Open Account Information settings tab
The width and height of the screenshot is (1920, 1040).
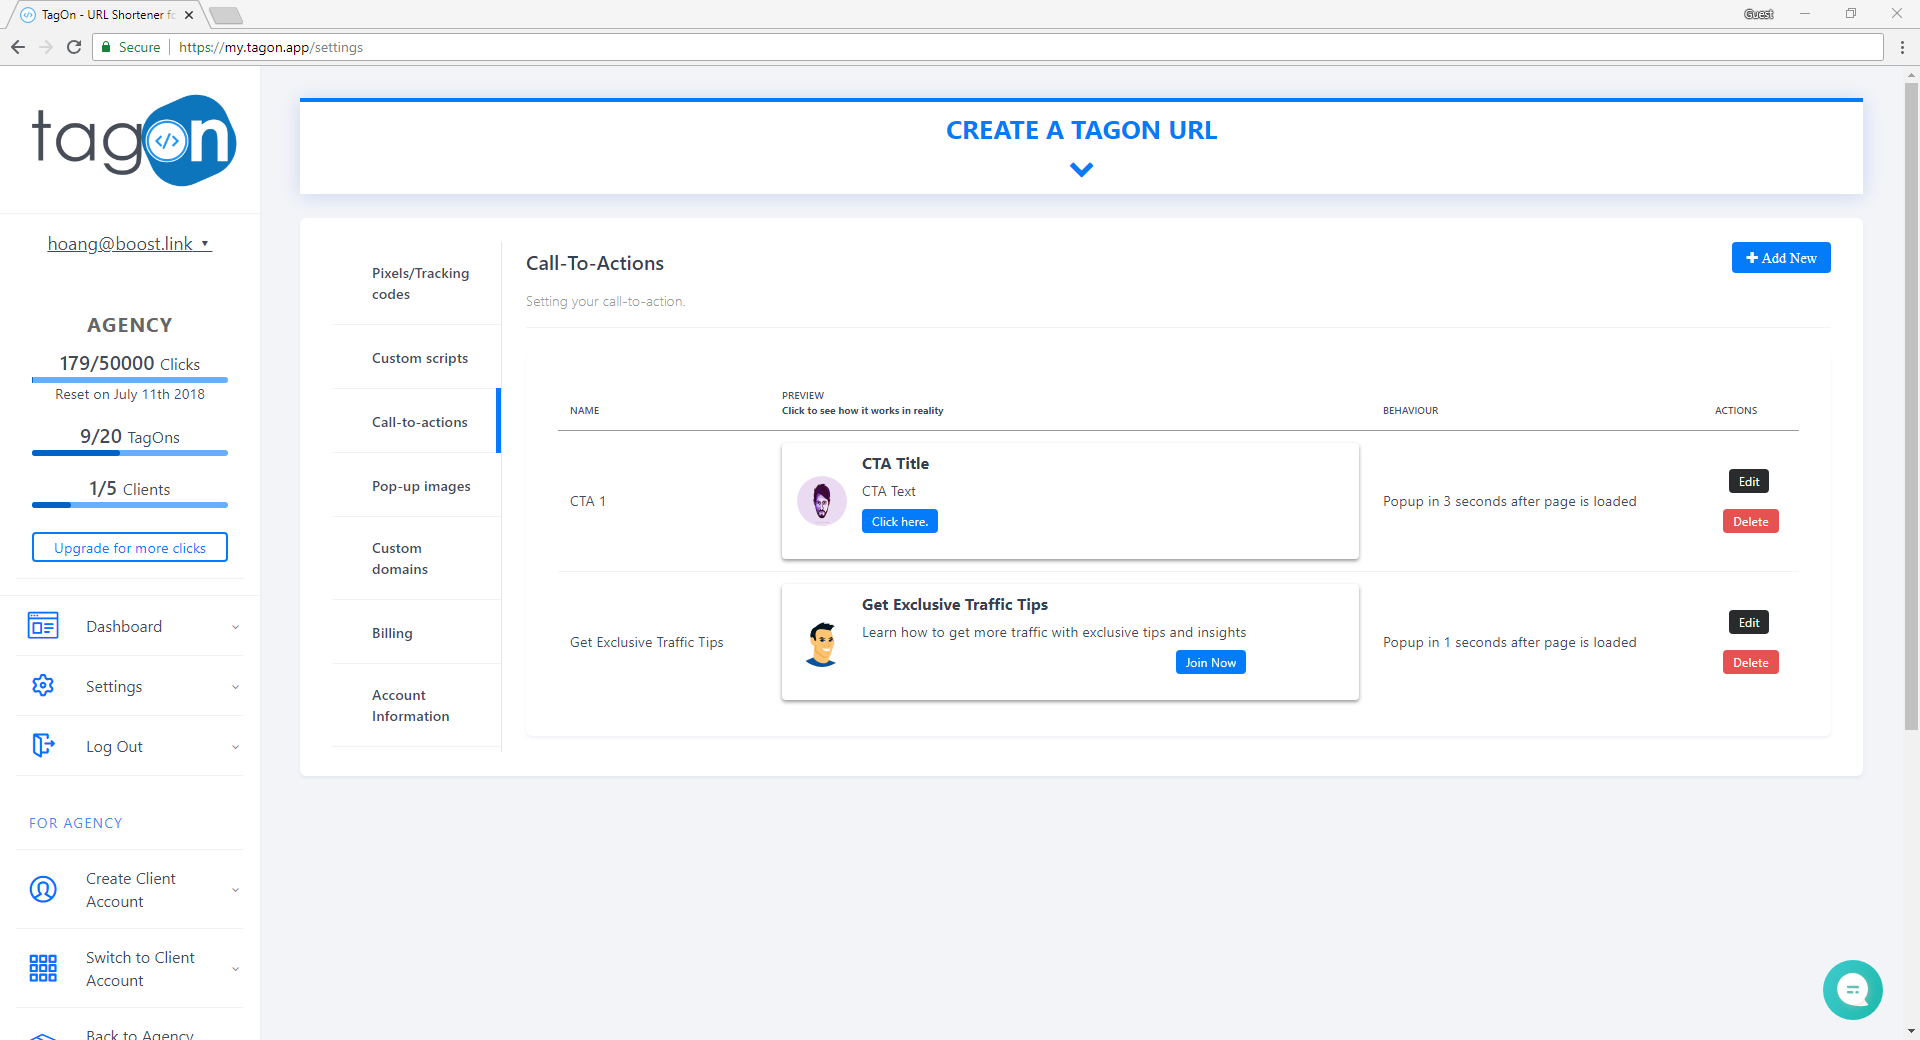[x=416, y=705]
